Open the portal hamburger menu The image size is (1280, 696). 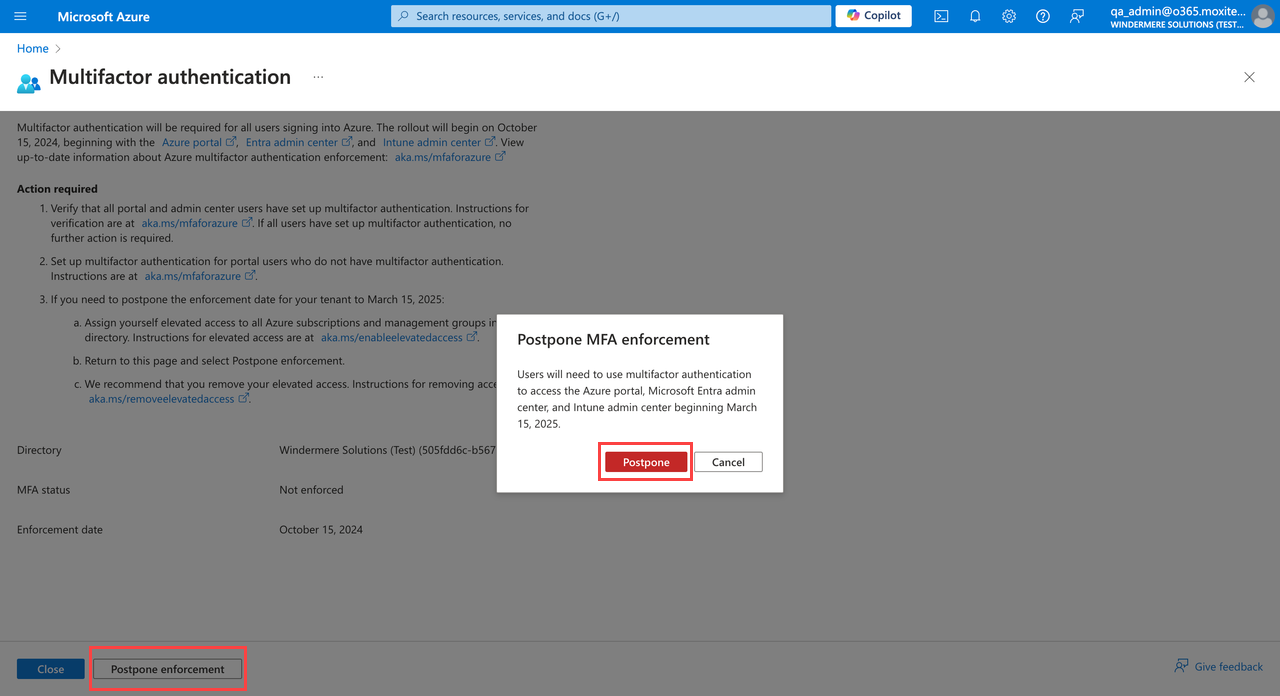20,16
